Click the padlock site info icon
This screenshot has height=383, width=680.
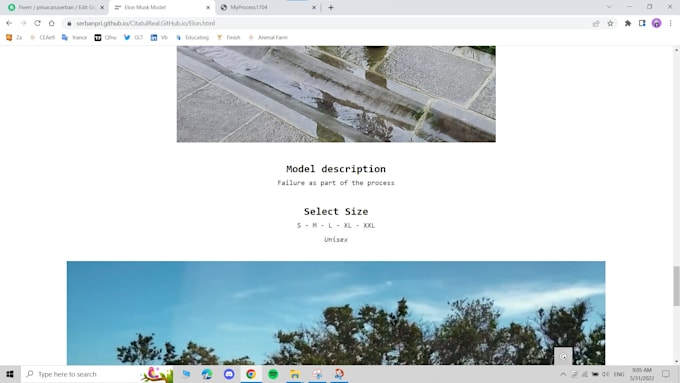pyautogui.click(x=69, y=23)
